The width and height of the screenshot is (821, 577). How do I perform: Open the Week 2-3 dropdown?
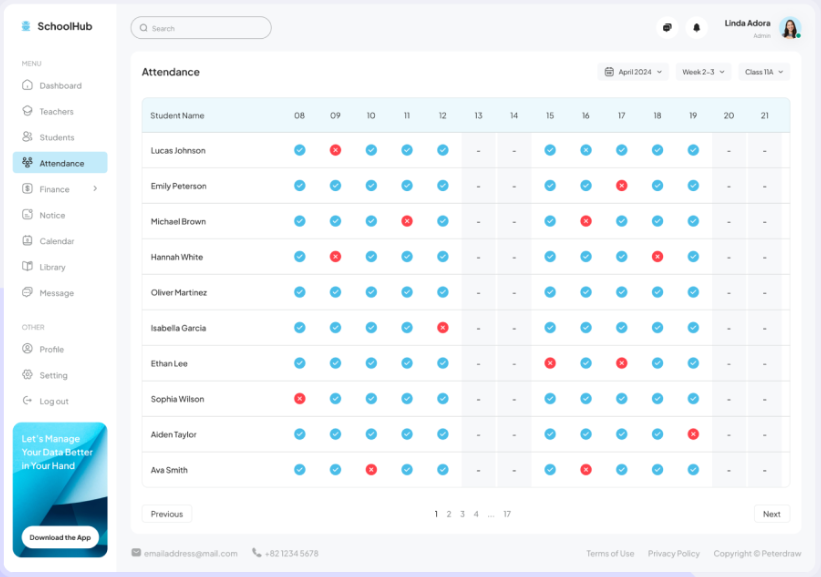[703, 72]
